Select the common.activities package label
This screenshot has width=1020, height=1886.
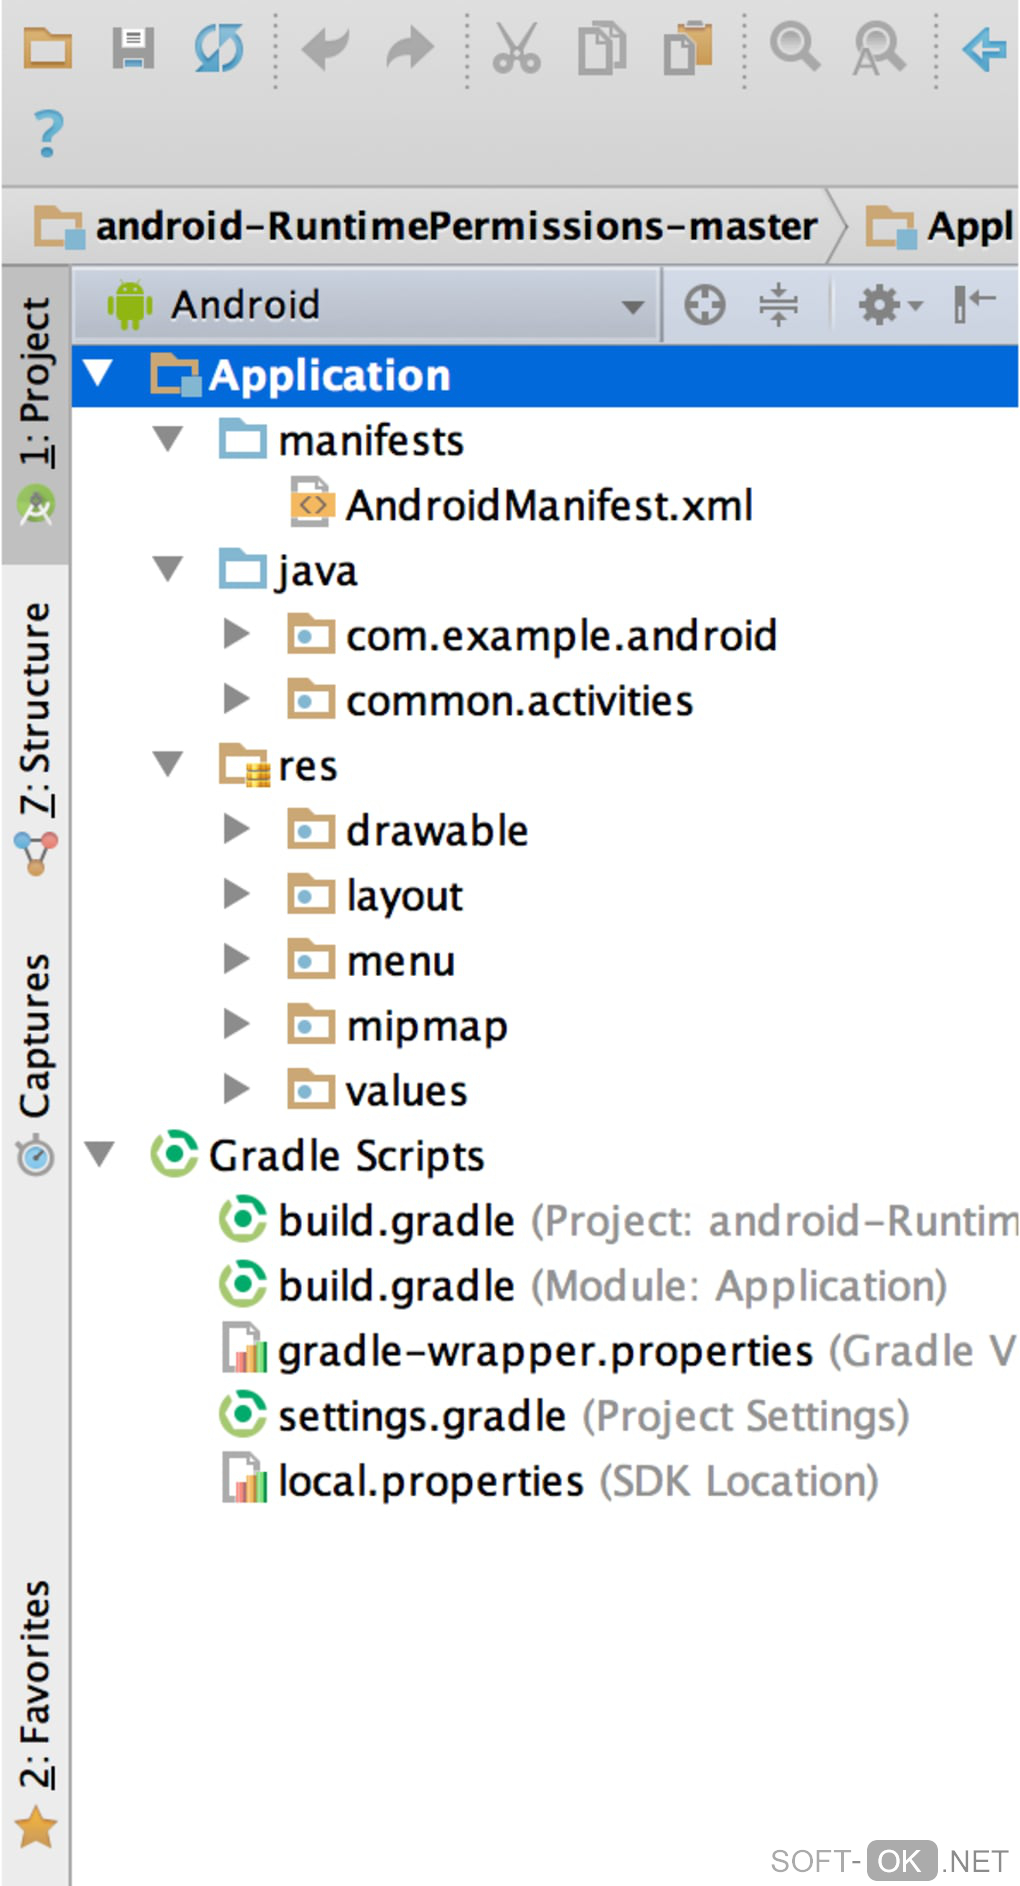pyautogui.click(x=519, y=700)
